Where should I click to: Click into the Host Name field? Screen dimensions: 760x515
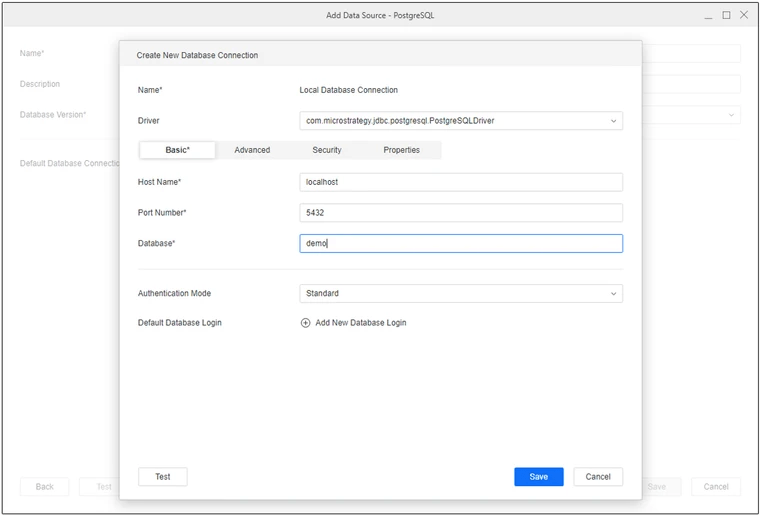coord(460,183)
